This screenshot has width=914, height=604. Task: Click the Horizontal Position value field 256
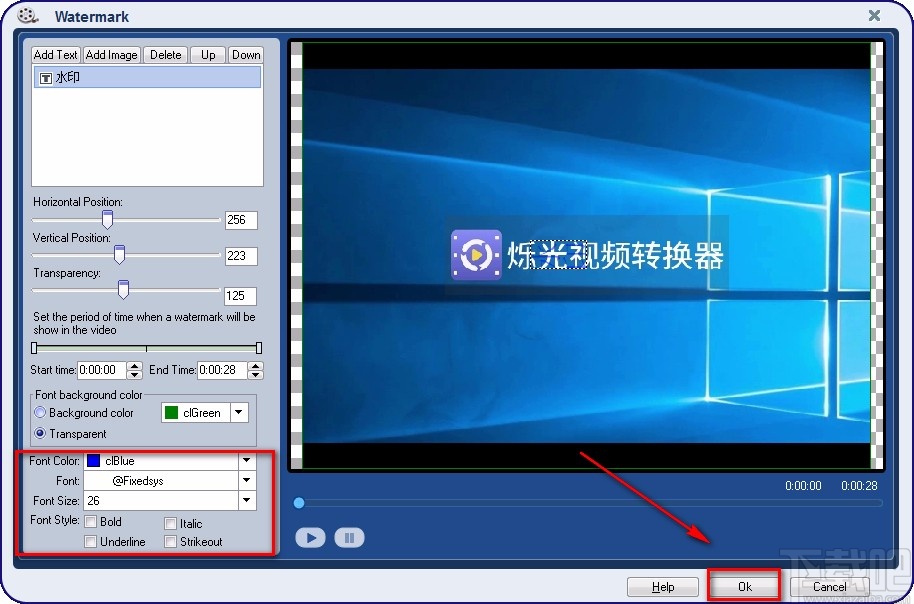point(241,220)
